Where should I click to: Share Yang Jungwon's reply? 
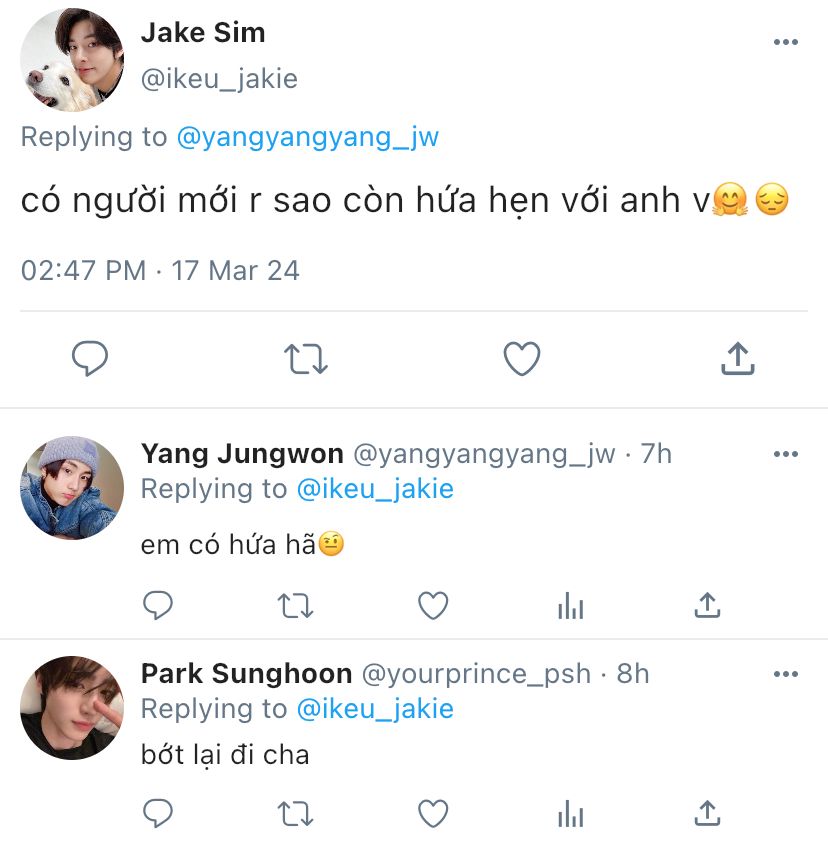click(707, 605)
